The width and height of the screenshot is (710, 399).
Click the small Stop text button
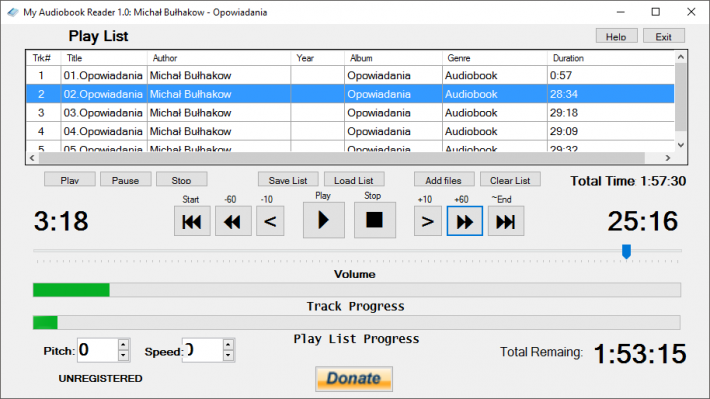point(182,180)
